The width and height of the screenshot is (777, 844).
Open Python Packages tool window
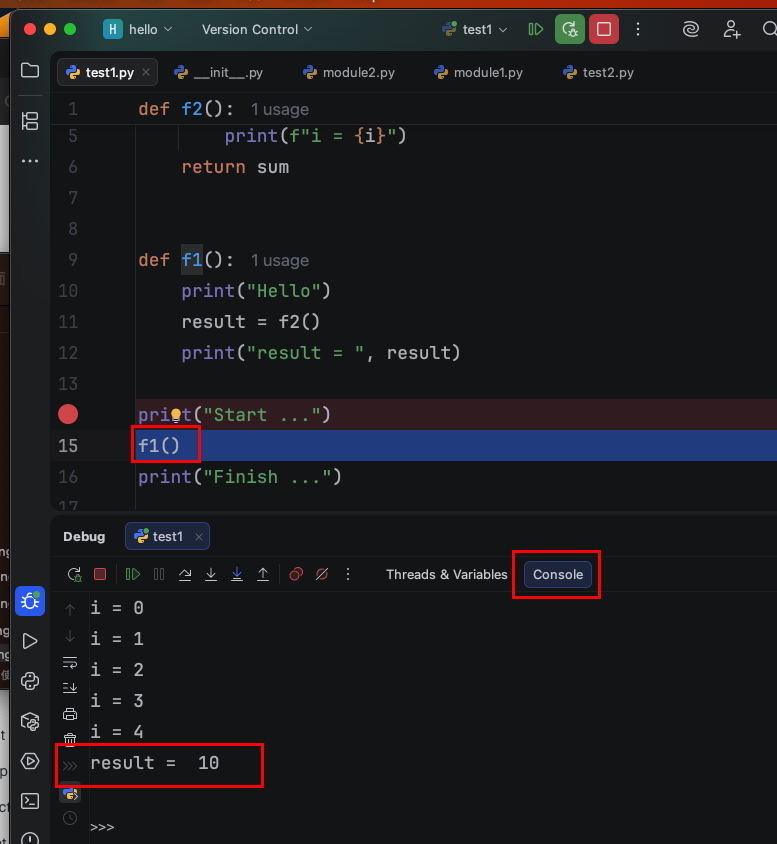point(30,721)
